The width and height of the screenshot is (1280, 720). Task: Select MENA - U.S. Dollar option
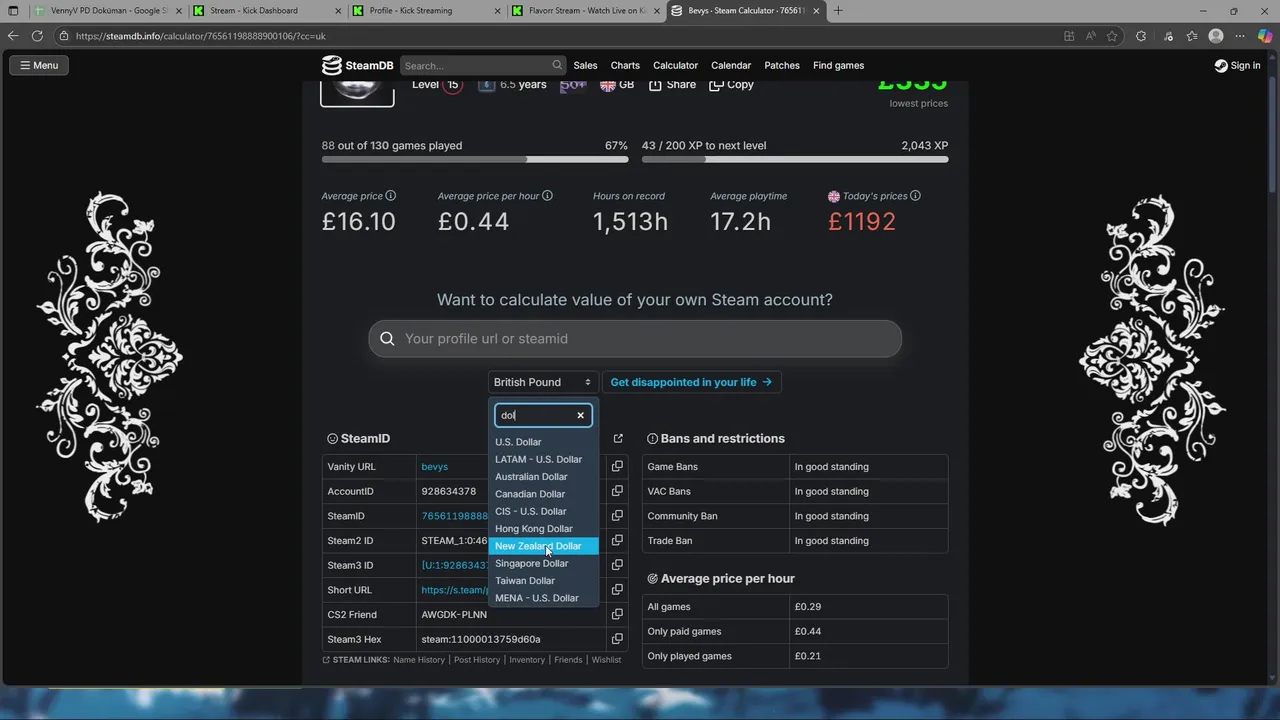[543, 598]
